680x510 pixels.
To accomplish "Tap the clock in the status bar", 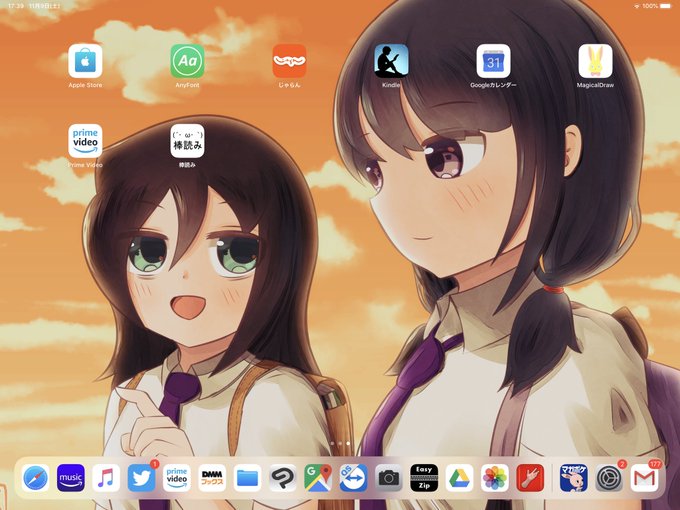I will point(15,6).
